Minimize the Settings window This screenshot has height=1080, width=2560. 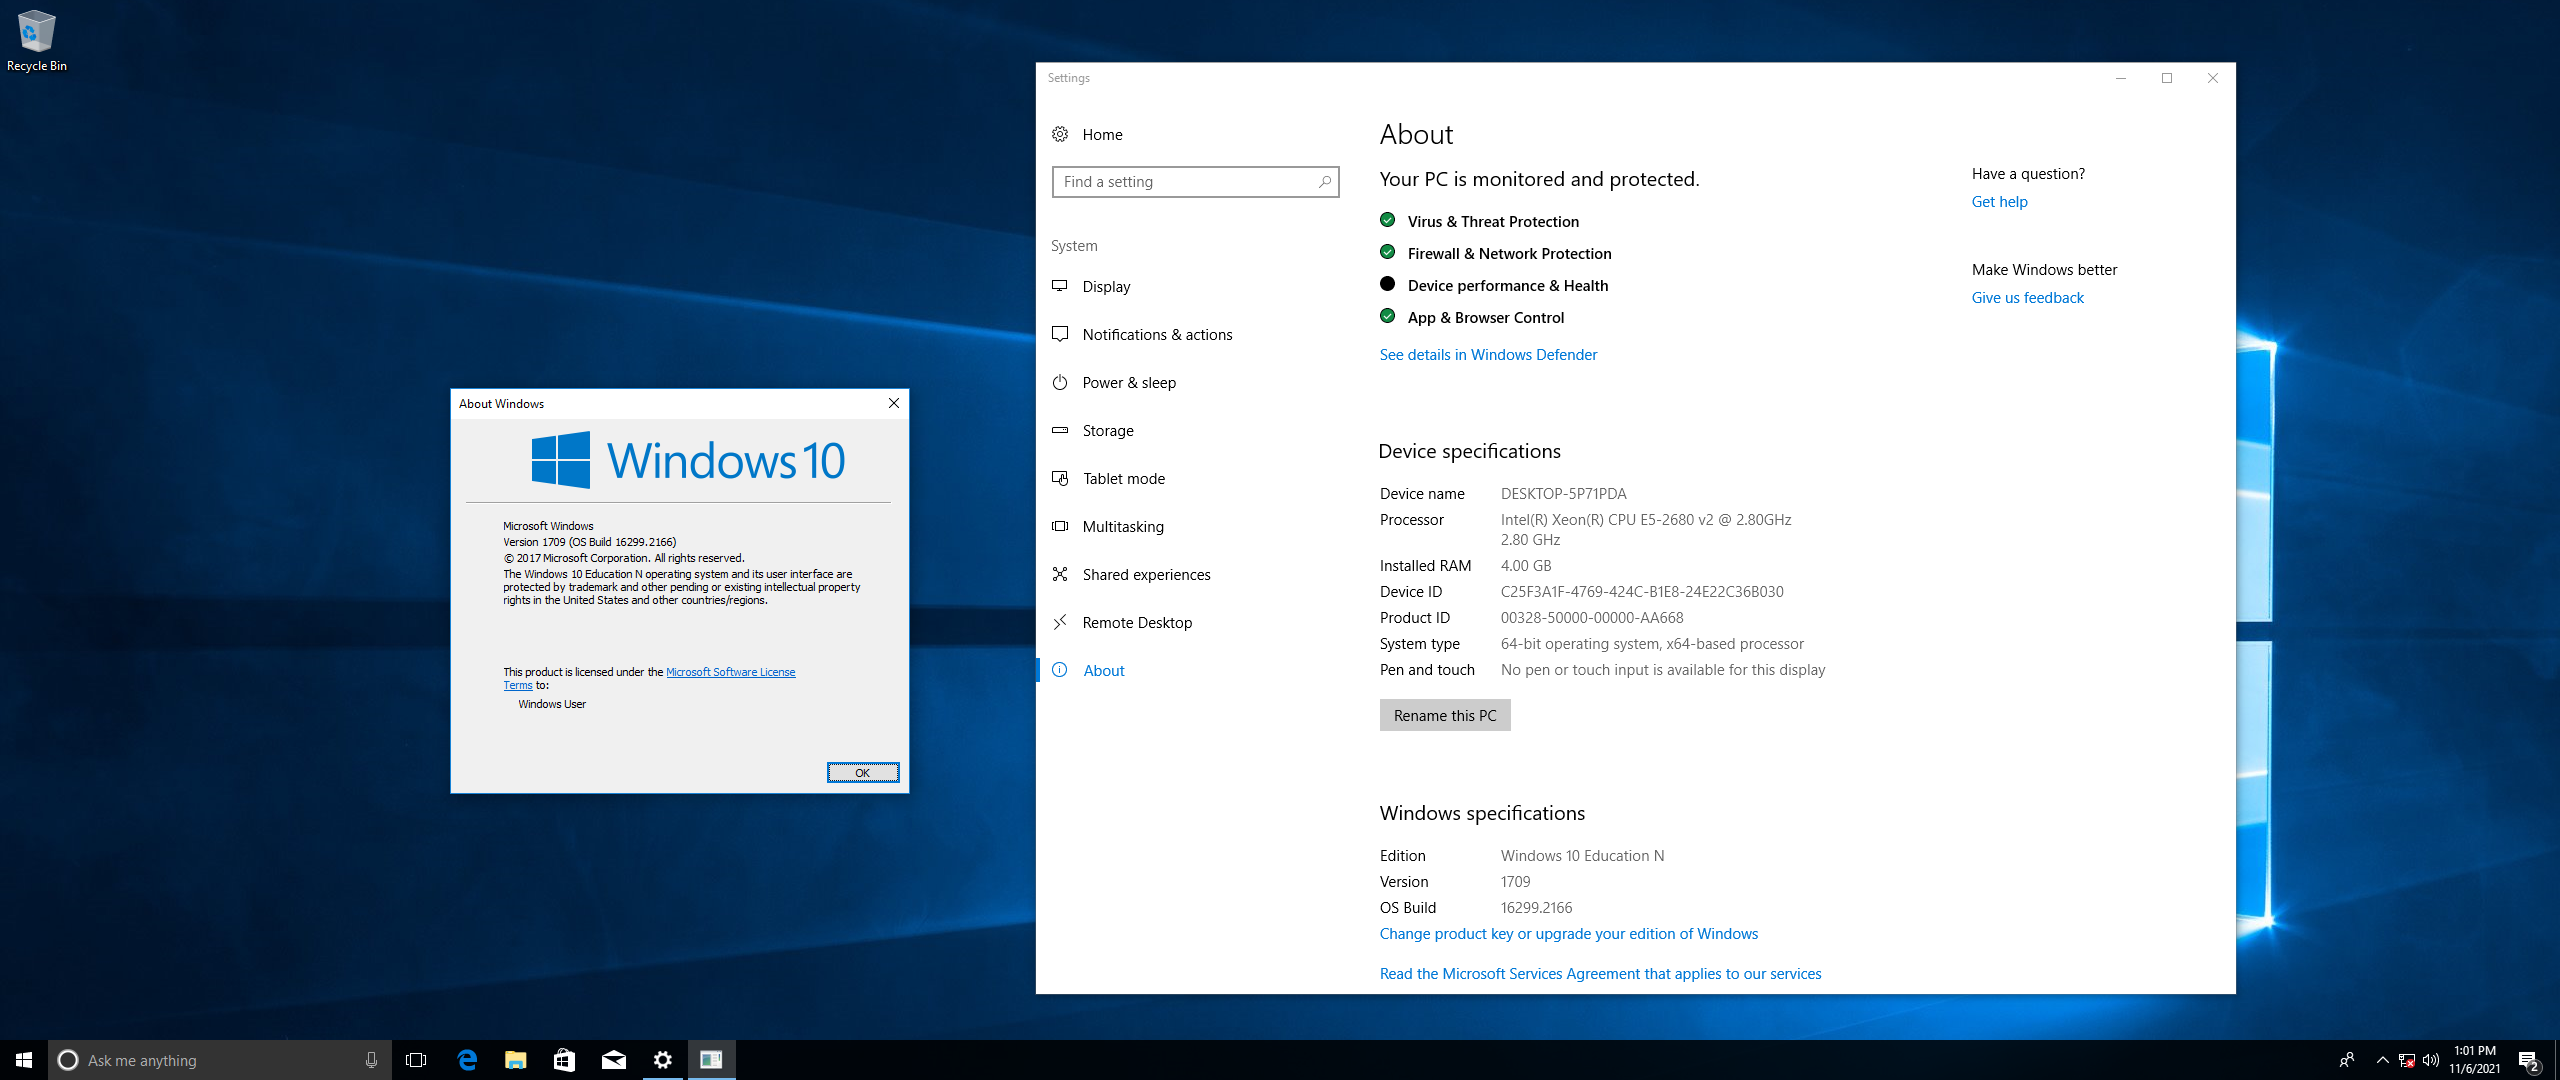click(x=2120, y=78)
